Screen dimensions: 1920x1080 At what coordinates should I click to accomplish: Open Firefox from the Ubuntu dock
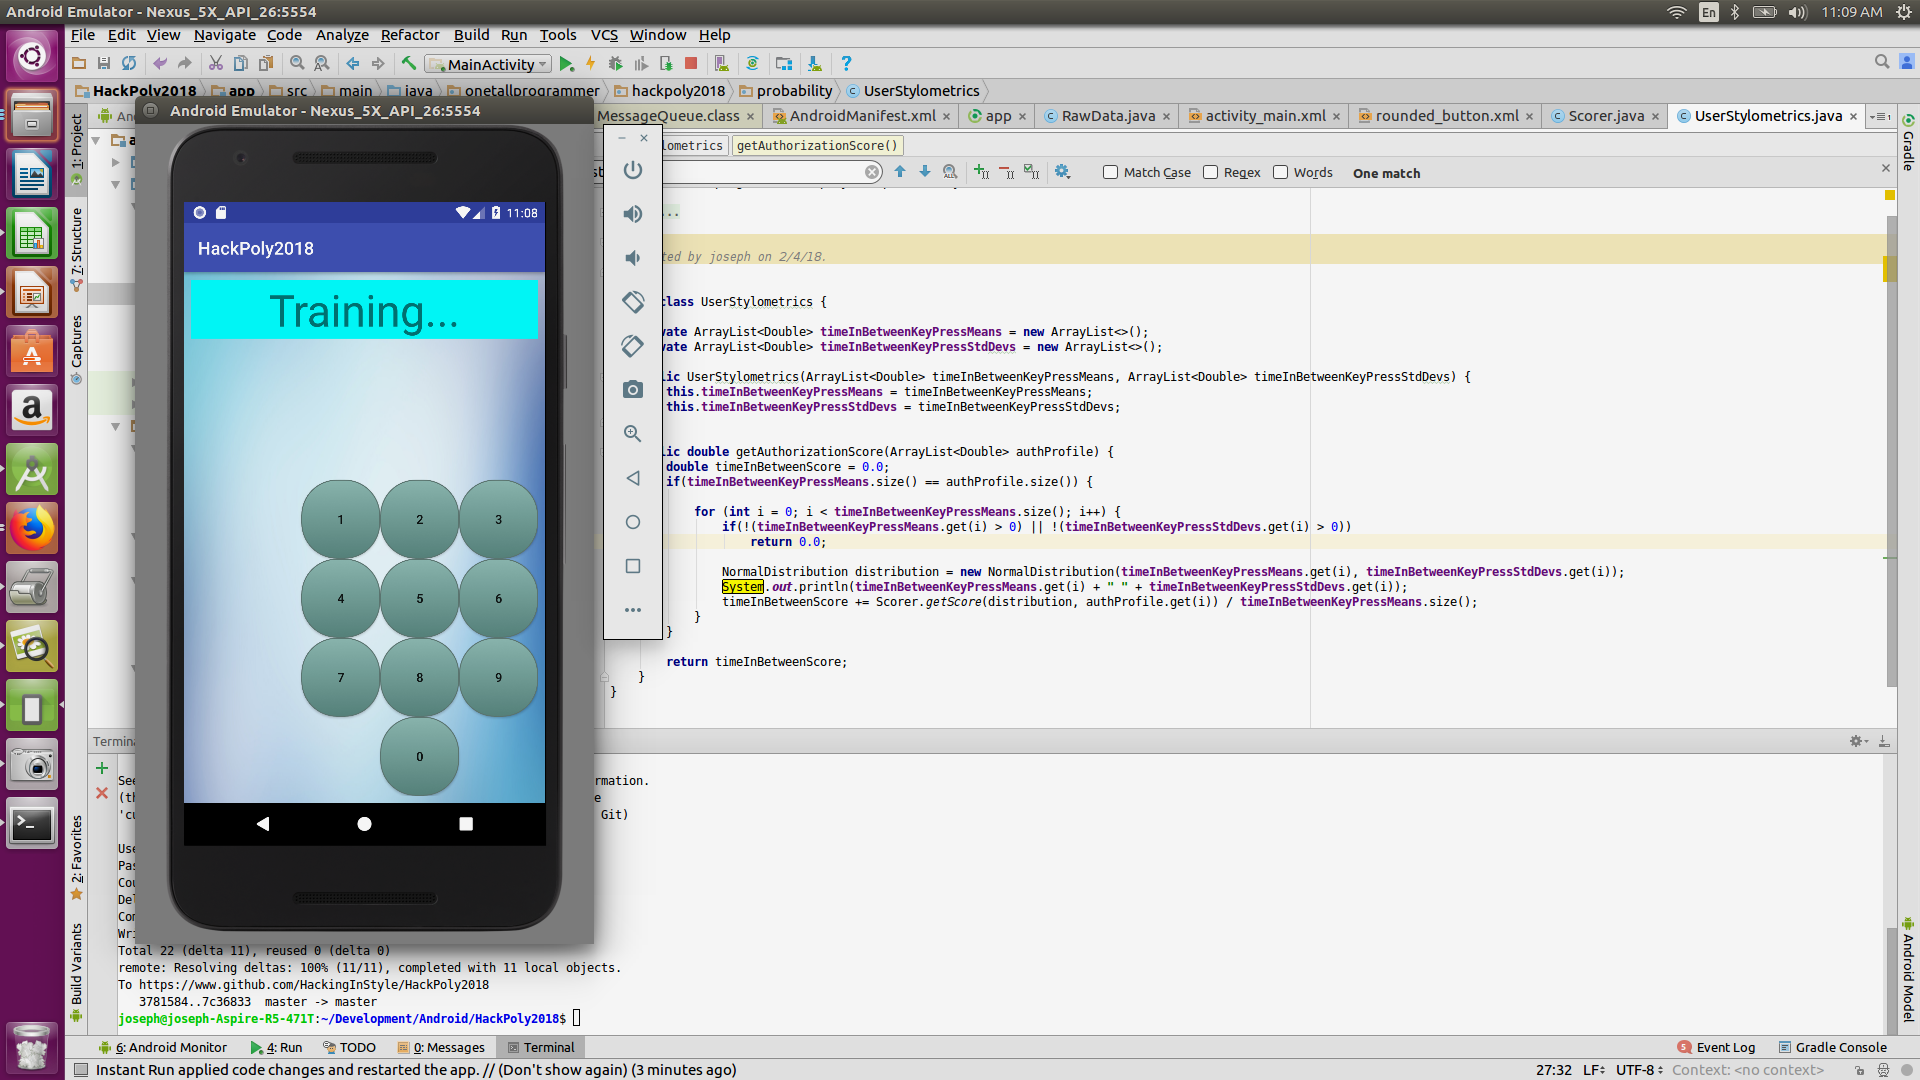[x=31, y=529]
